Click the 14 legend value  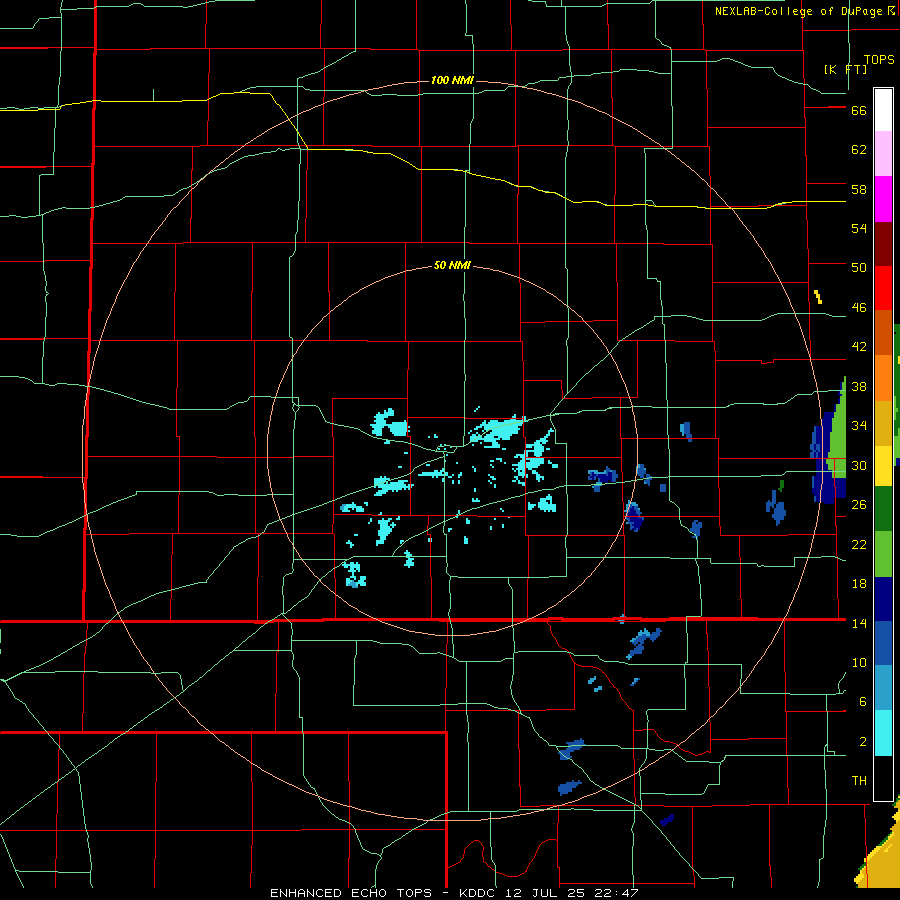click(859, 623)
